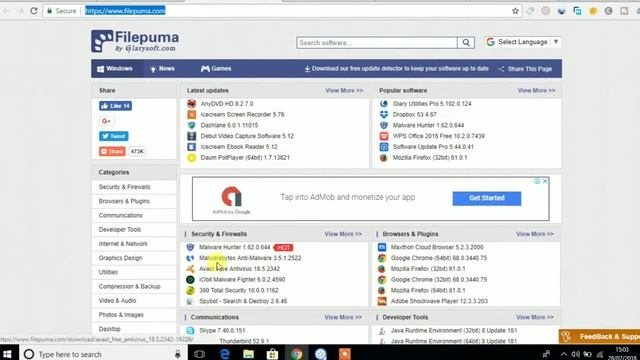Click View More for Popular software
The height and width of the screenshot is (360, 640).
point(536,91)
